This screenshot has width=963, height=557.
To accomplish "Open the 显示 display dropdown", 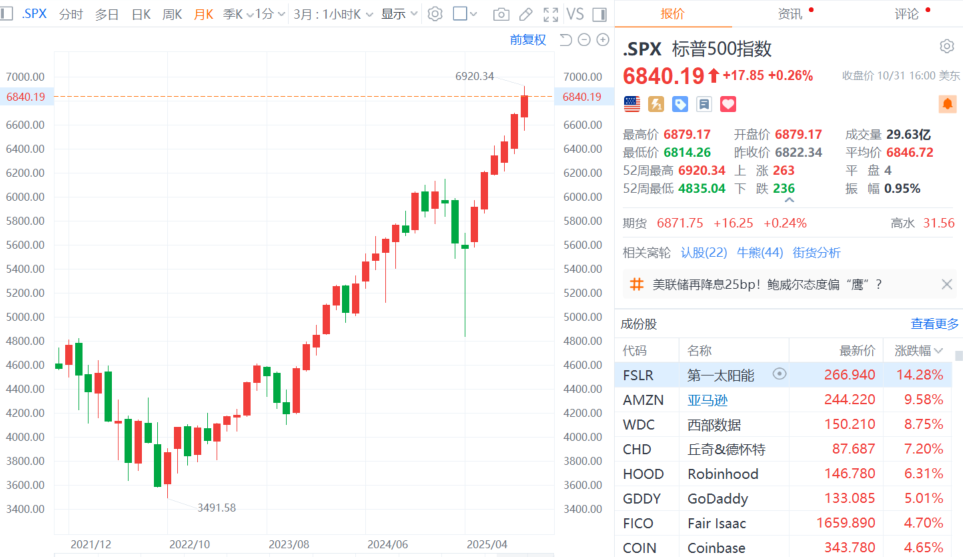I will click(x=399, y=14).
